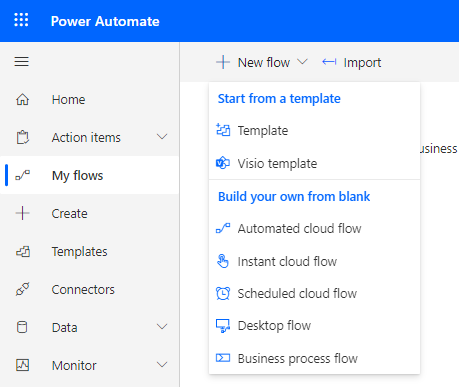
Task: Toggle the New flow dropdown arrow
Action: tap(302, 62)
